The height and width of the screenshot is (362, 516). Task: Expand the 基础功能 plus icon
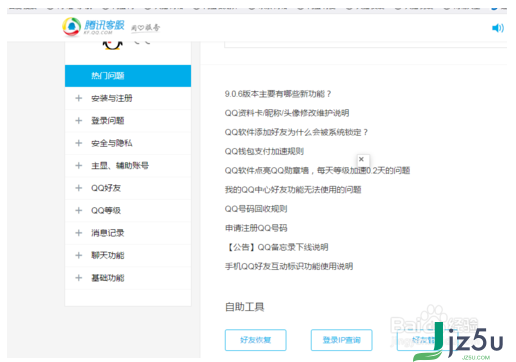(79, 278)
